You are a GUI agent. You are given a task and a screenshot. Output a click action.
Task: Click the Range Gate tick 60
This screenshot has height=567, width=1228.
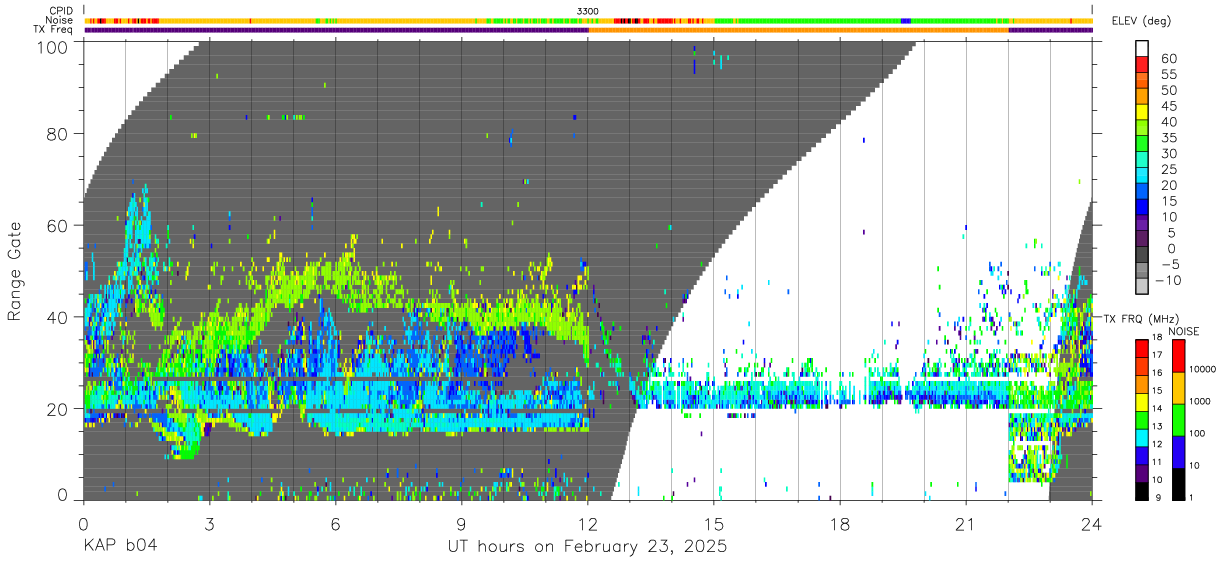pyautogui.click(x=59, y=225)
